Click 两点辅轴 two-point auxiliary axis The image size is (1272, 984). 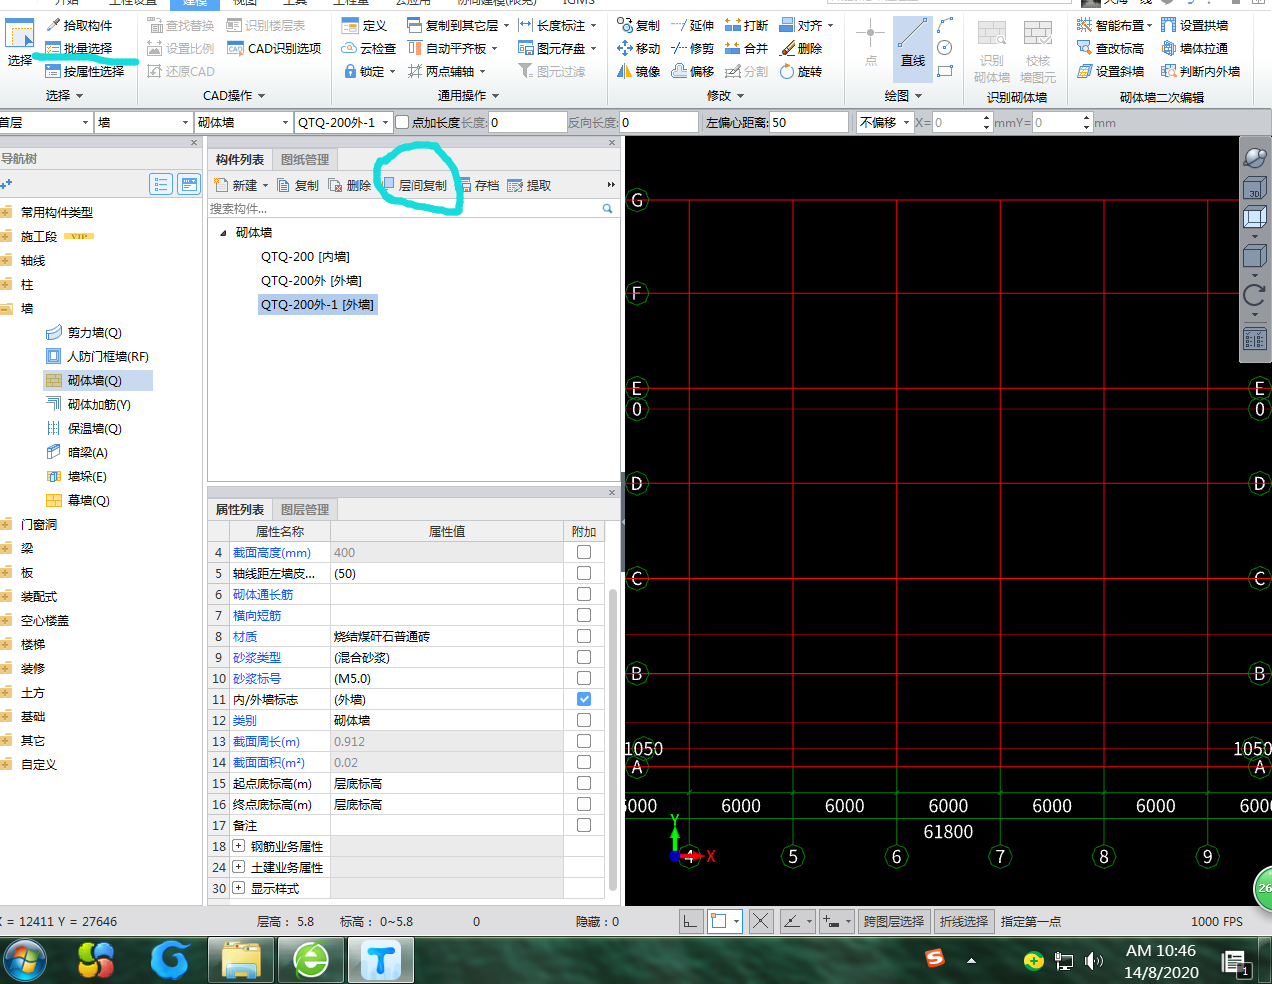446,71
